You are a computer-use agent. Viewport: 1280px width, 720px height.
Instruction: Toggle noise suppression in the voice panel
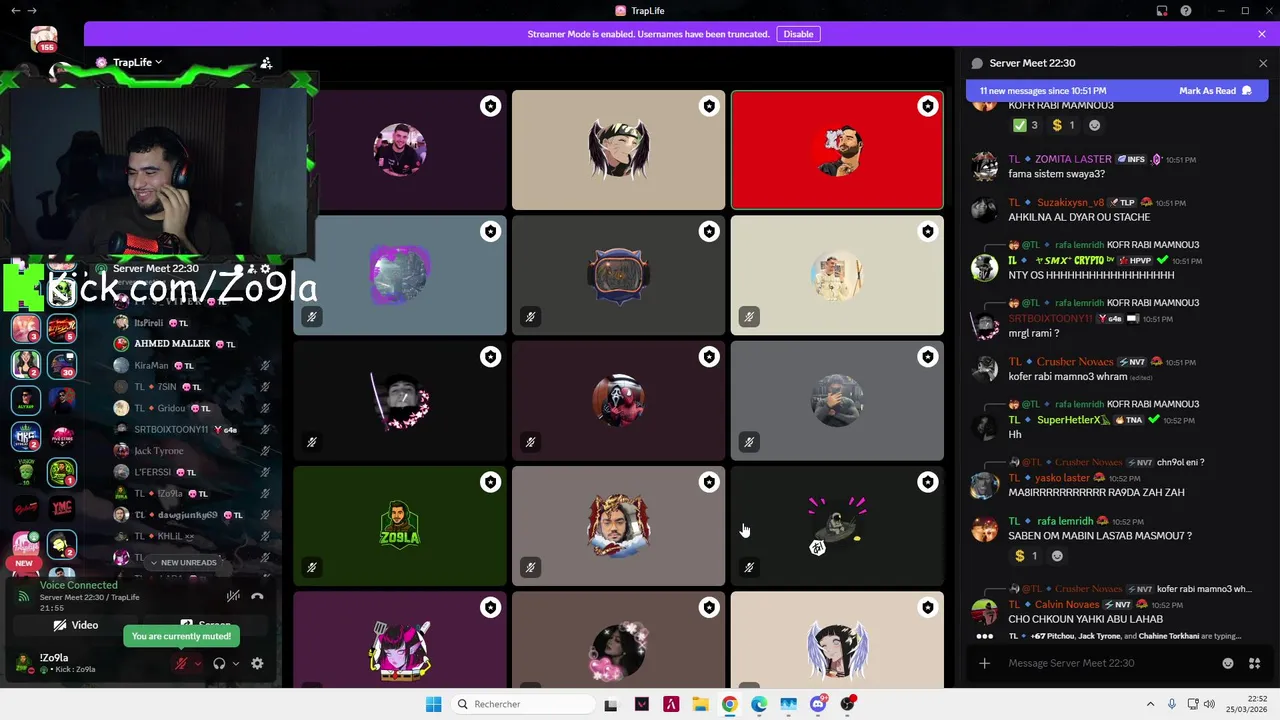coord(233,596)
